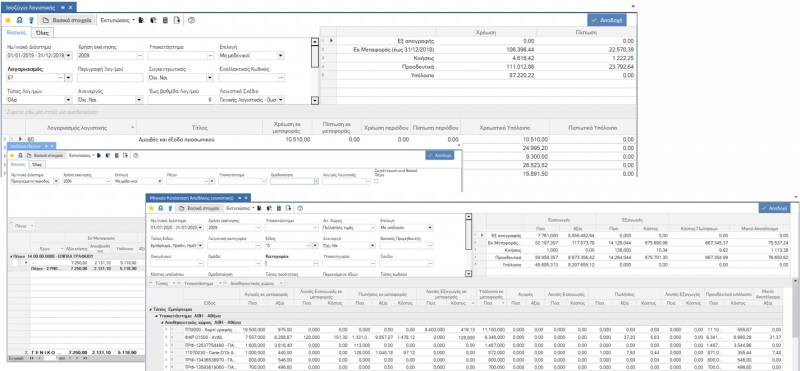
Task: Click the lock icon in Ισοζύγιο Παγίων toolbar
Action: point(20,155)
